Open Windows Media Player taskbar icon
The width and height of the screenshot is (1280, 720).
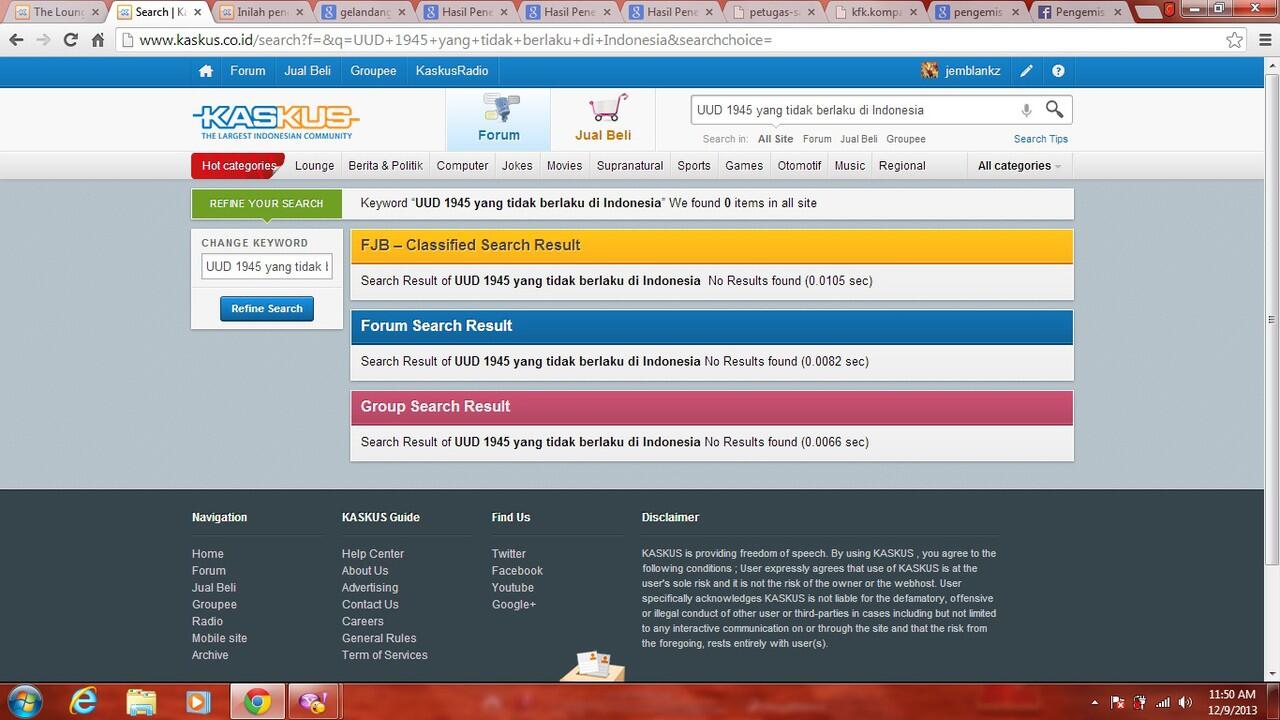point(199,702)
